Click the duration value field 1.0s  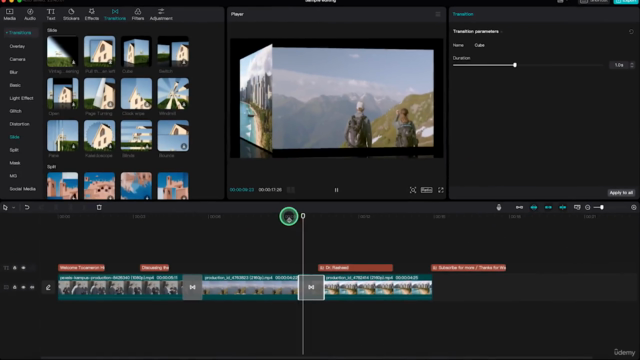pyautogui.click(x=619, y=65)
